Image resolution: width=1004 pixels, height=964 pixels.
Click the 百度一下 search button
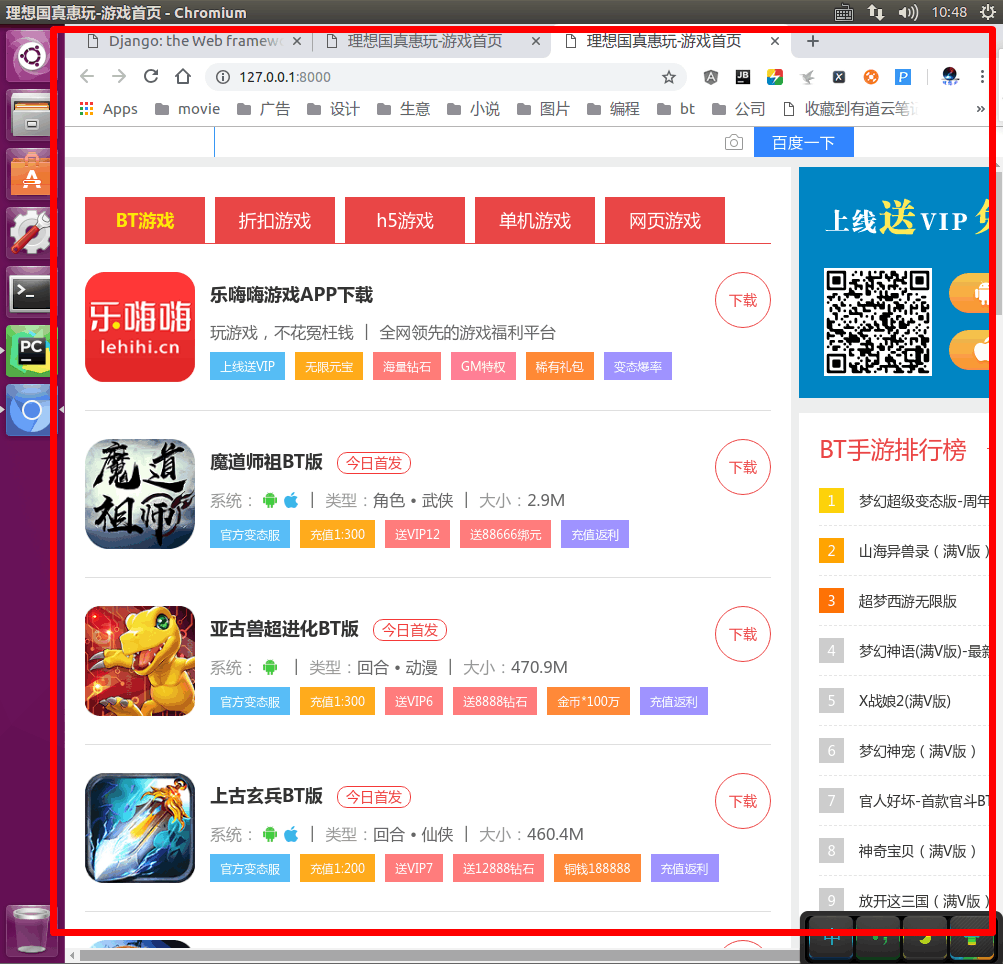pyautogui.click(x=804, y=142)
